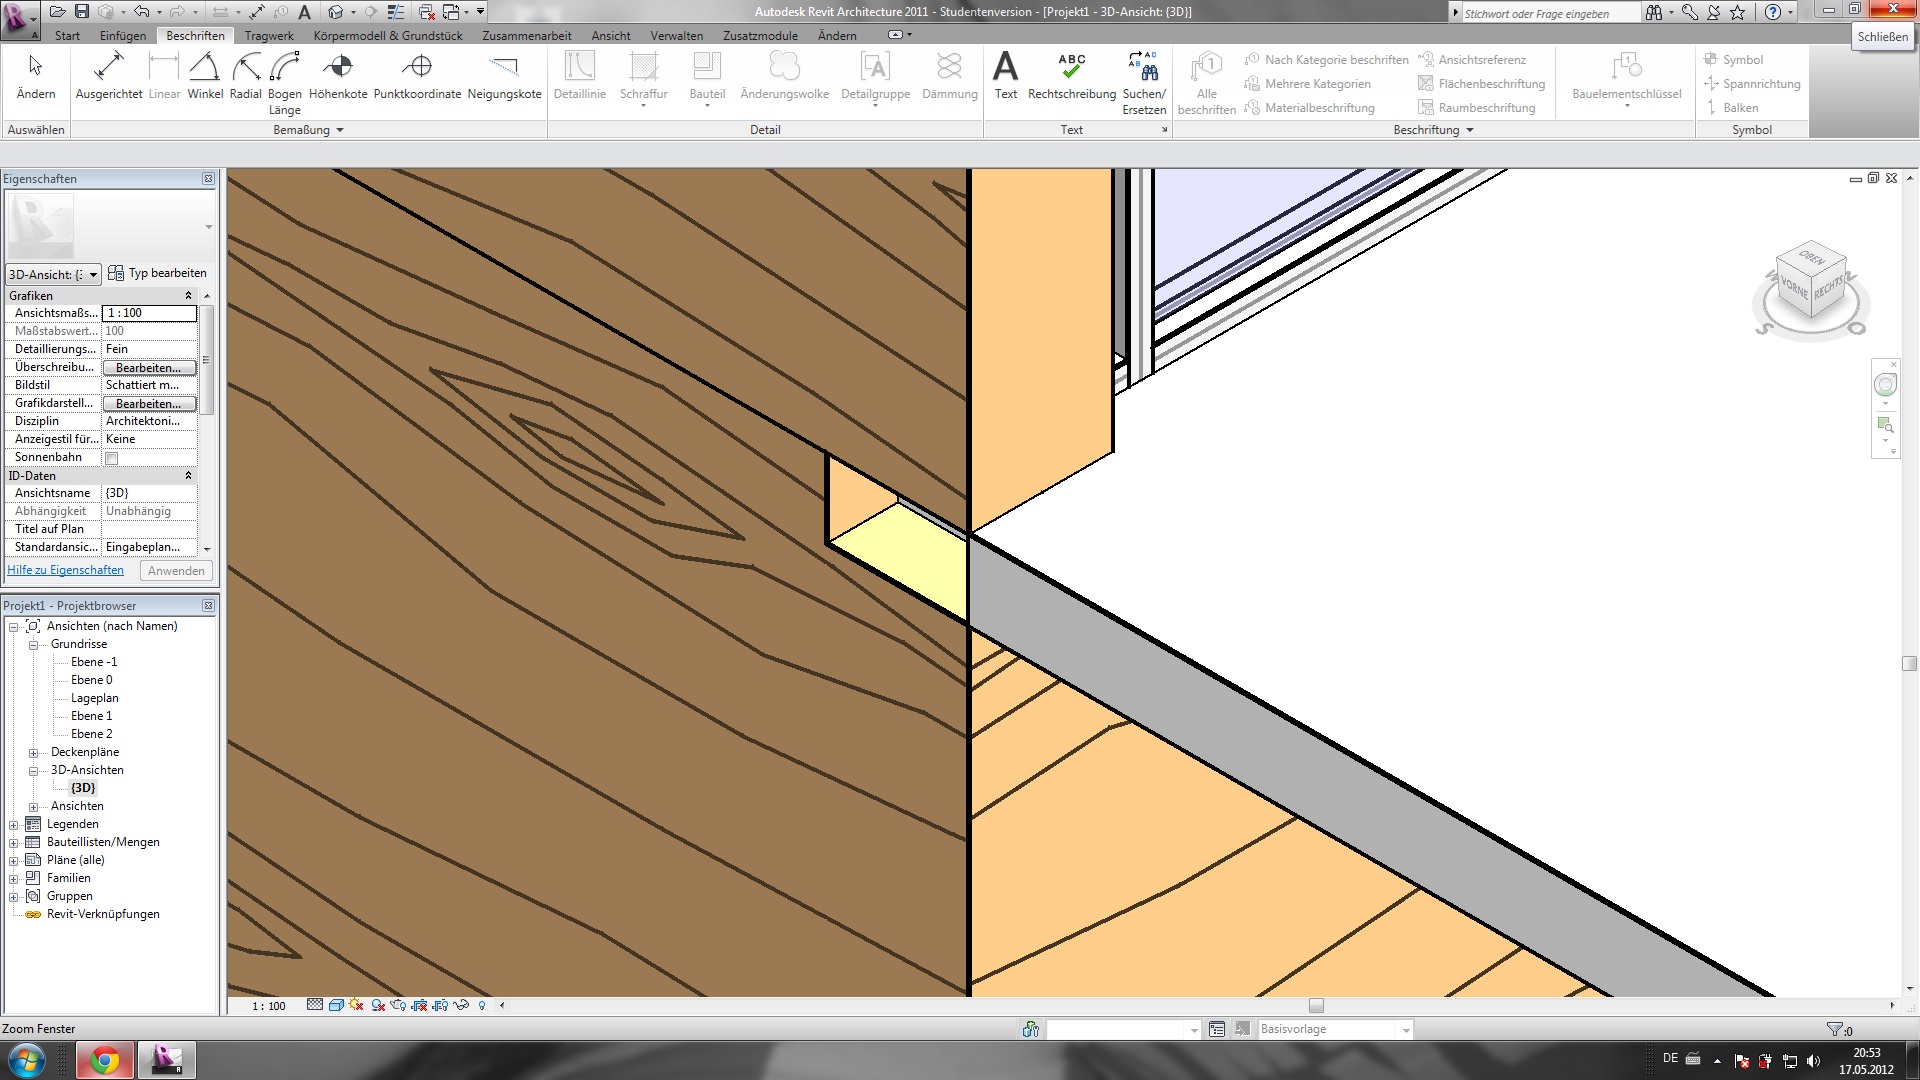This screenshot has width=1920, height=1080.
Task: Open the Verwalten ribbon tab
Action: [676, 35]
